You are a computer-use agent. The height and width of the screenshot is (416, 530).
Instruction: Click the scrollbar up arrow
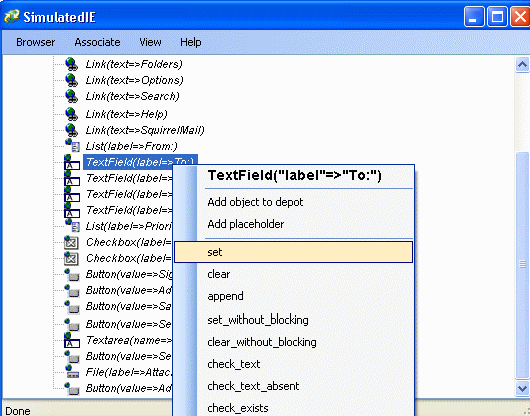[x=522, y=65]
